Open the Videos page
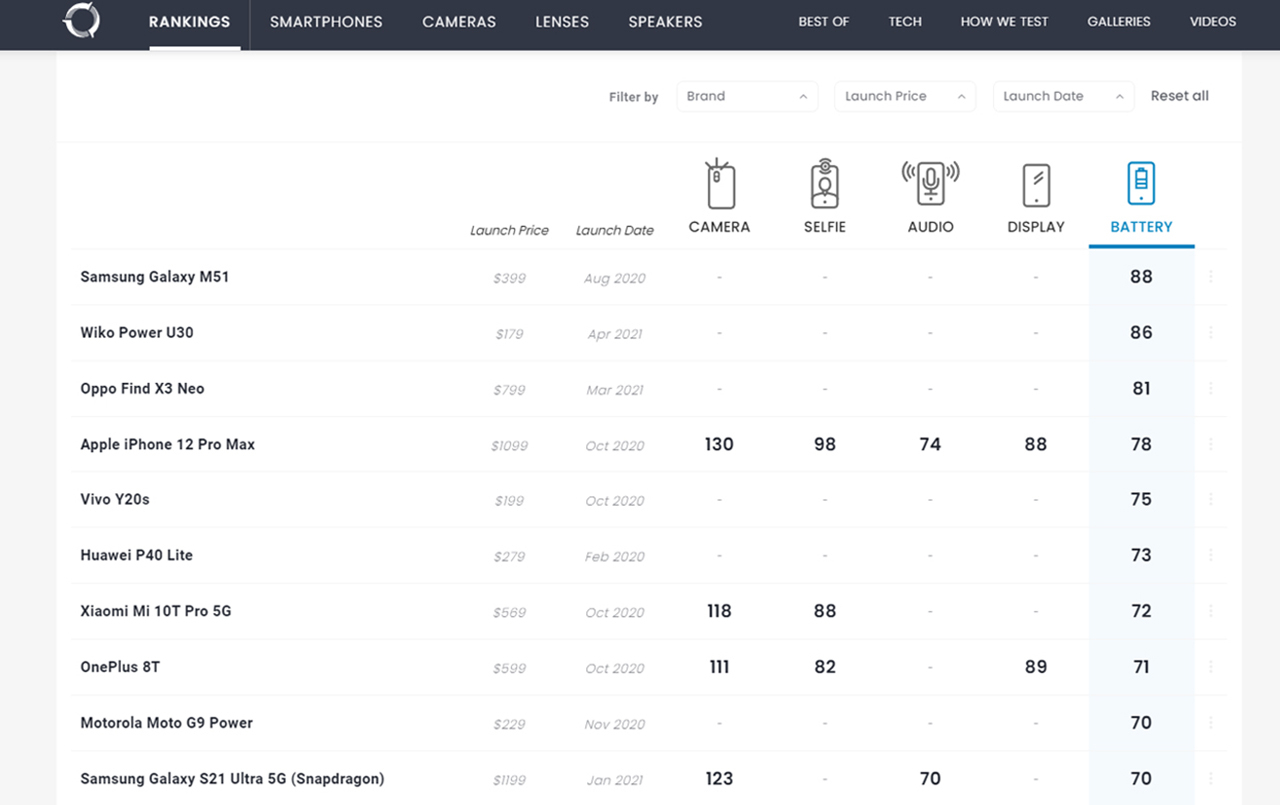The image size is (1280, 805). (x=1213, y=21)
